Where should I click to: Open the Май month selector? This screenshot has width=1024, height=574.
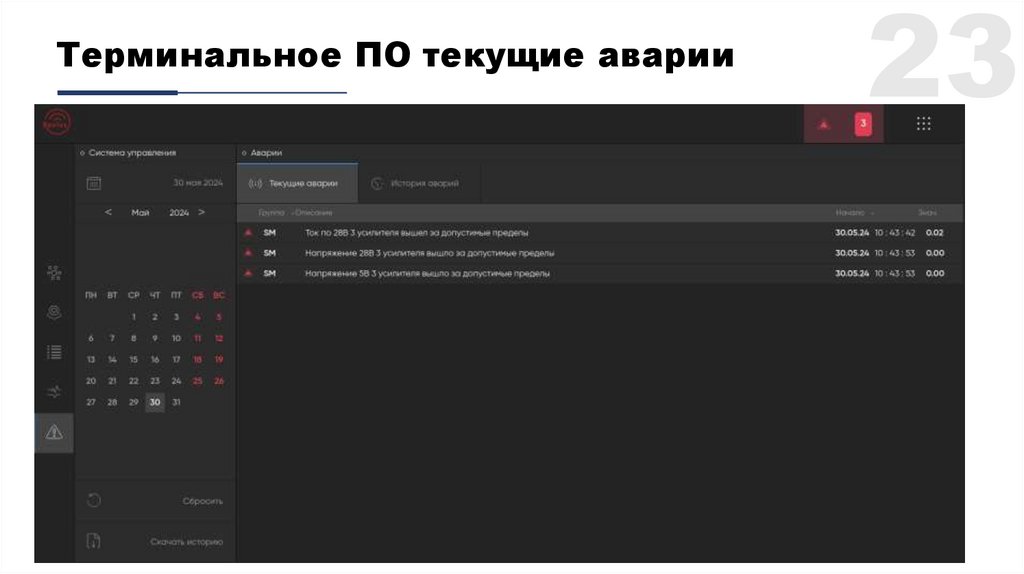140,213
